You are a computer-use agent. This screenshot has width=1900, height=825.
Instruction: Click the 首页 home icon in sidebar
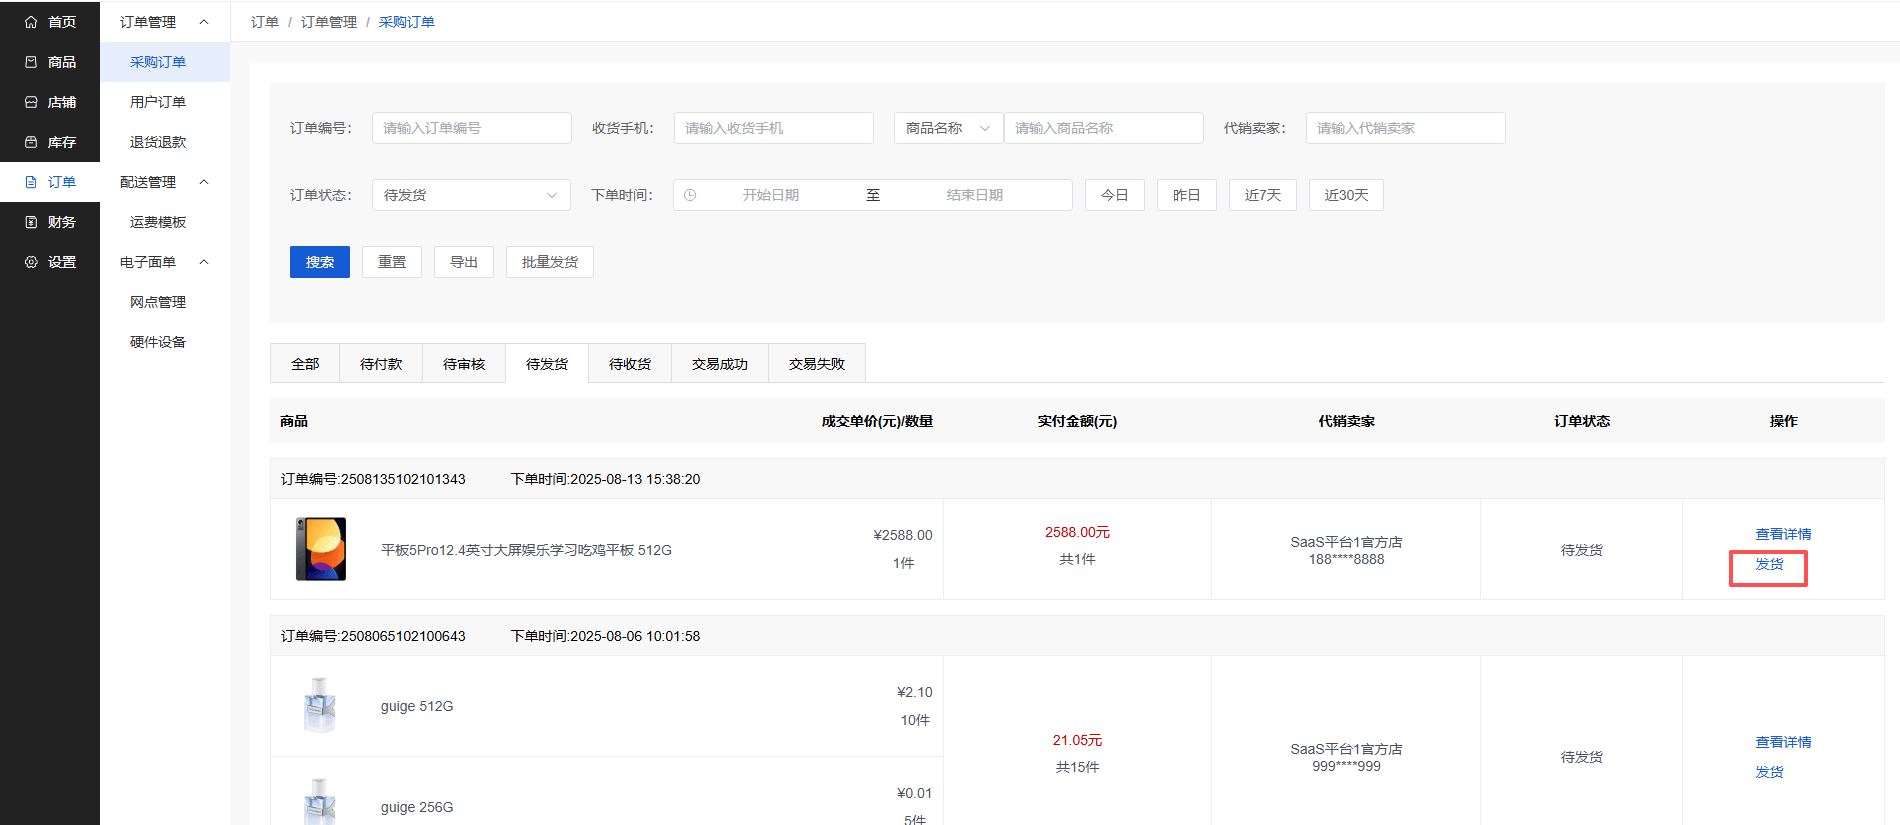[x=31, y=22]
